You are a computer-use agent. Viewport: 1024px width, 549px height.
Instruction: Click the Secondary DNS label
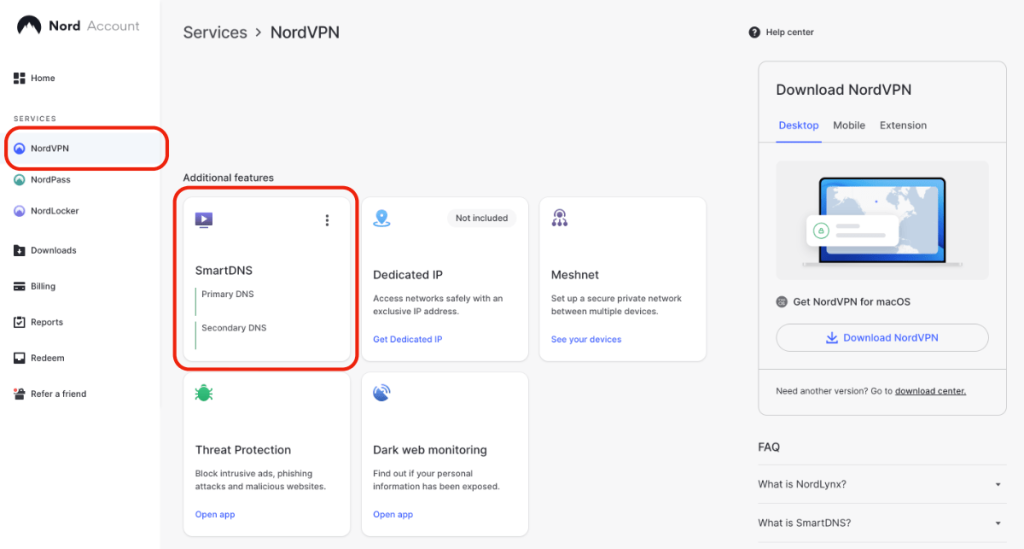234,328
